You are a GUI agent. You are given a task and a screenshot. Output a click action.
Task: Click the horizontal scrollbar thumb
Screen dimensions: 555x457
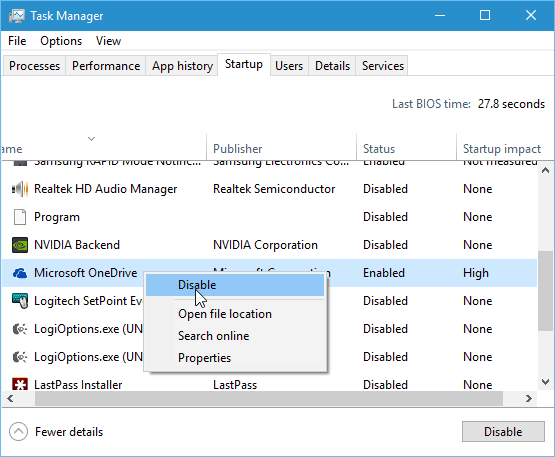269,399
